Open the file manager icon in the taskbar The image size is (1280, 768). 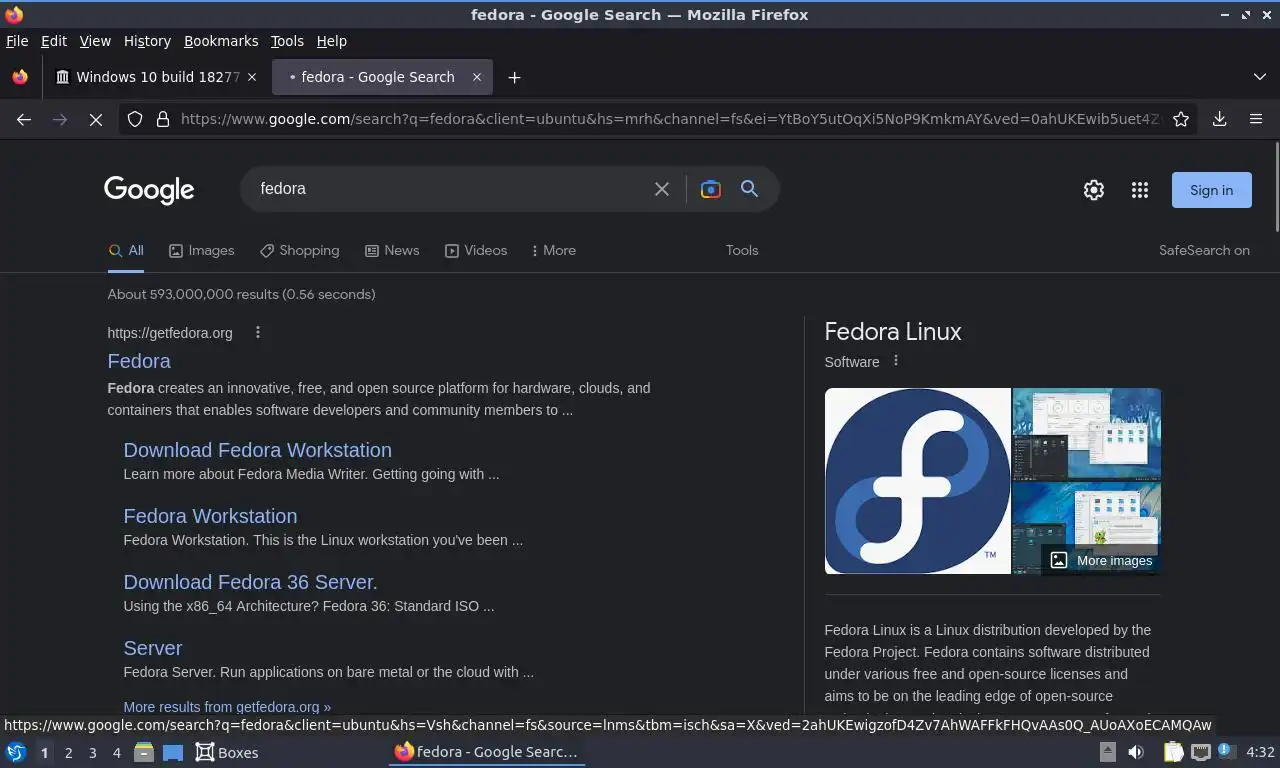coord(144,752)
